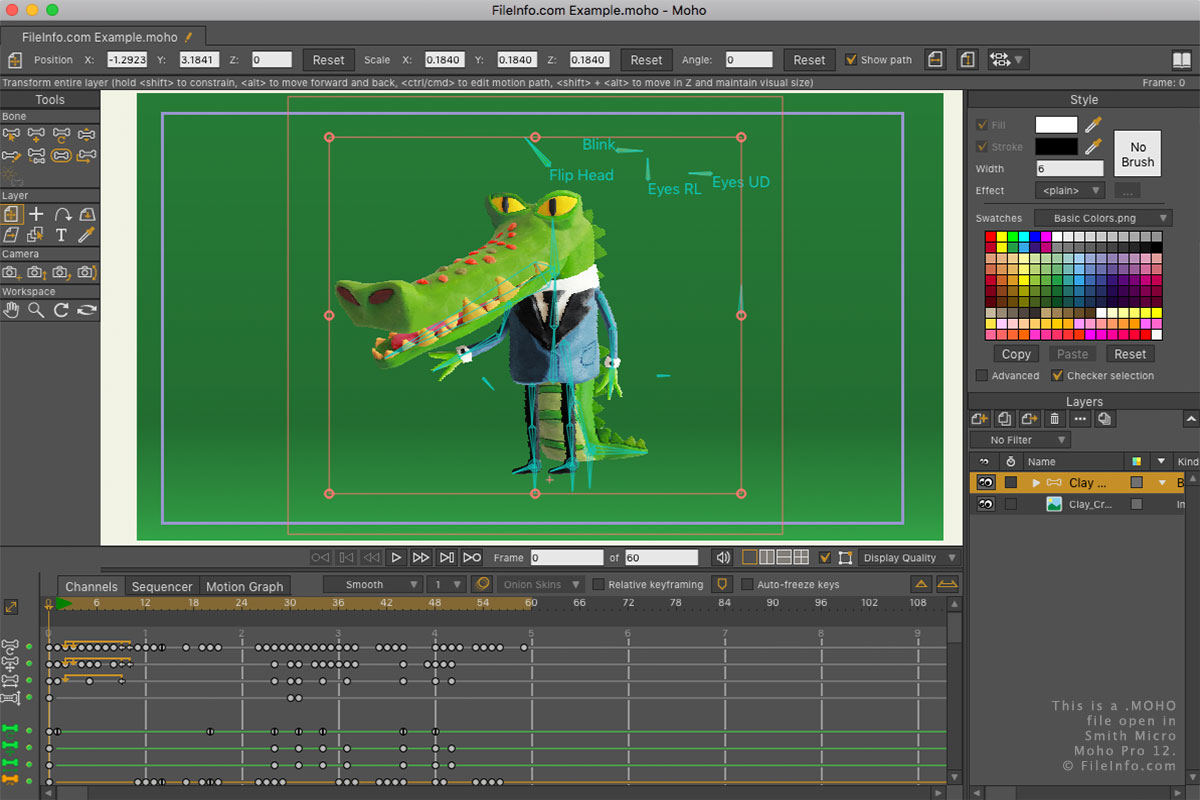1200x800 pixels.
Task: Enable Relative keyframing checkbox
Action: (x=599, y=584)
